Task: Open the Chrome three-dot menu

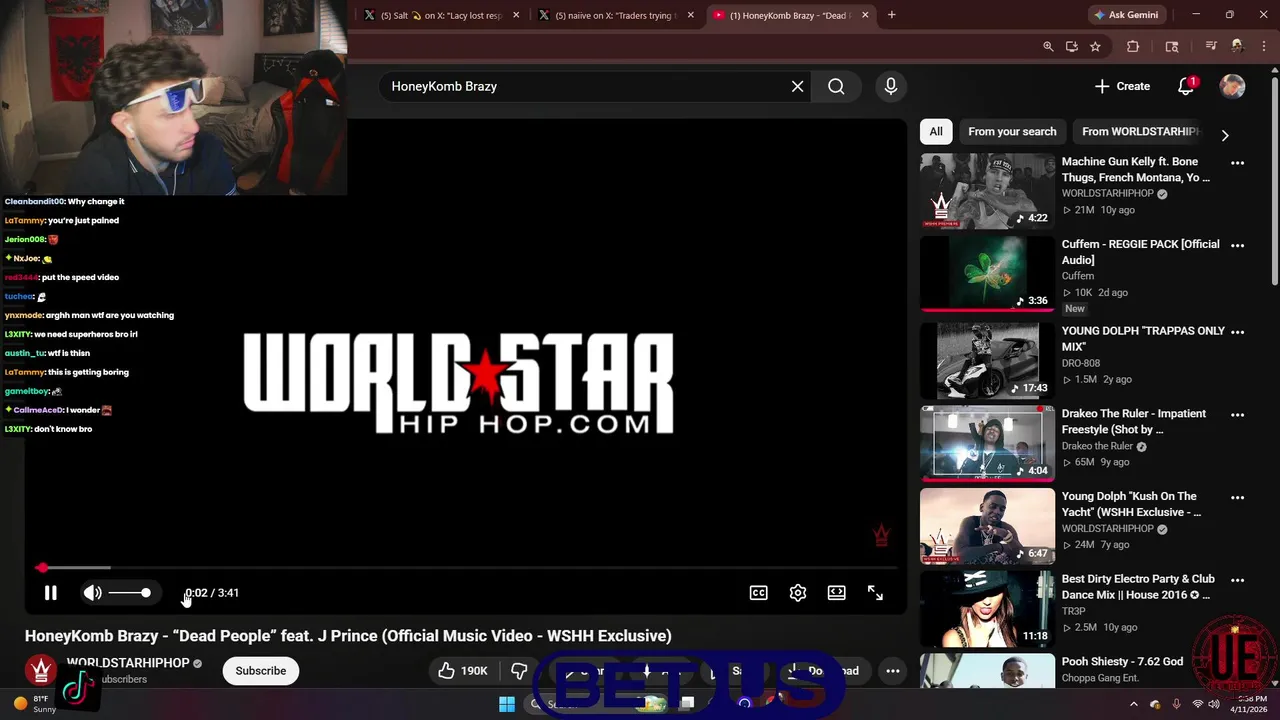Action: click(x=1263, y=46)
